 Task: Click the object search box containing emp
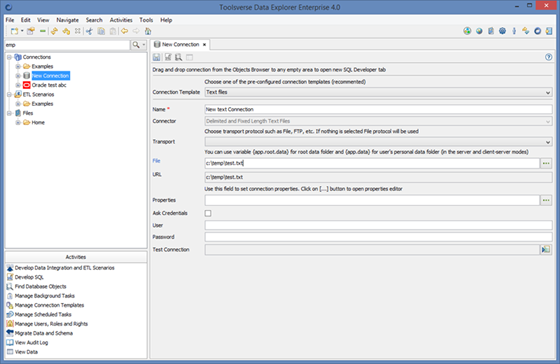pyautogui.click(x=67, y=45)
